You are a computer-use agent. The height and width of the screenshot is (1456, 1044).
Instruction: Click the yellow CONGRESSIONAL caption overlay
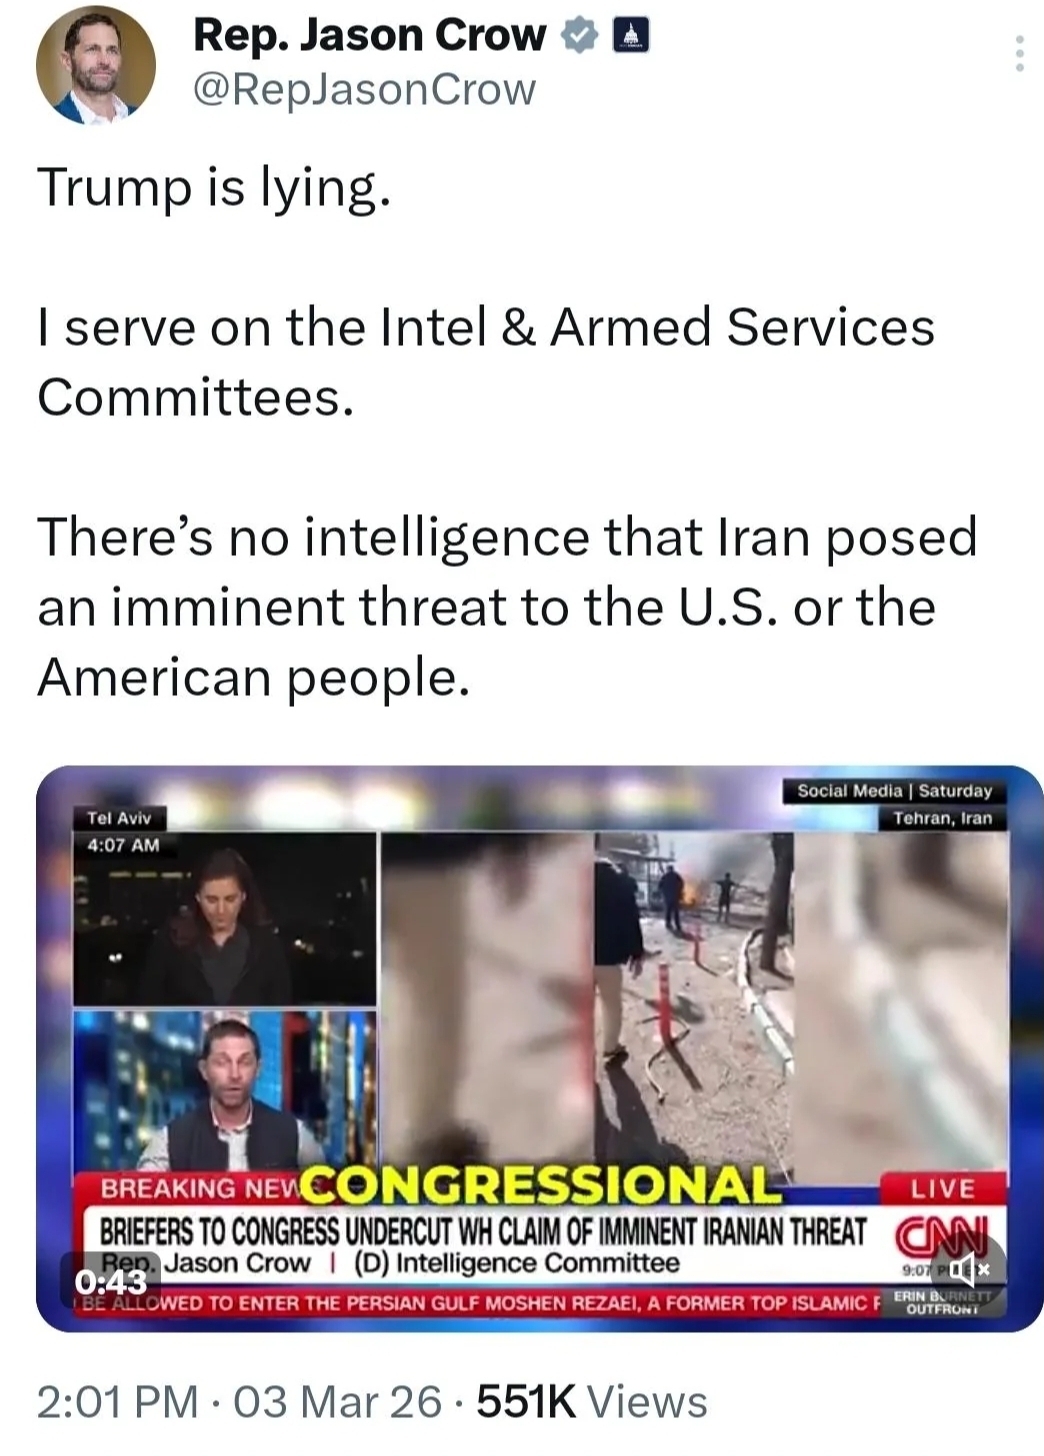[x=540, y=1186]
